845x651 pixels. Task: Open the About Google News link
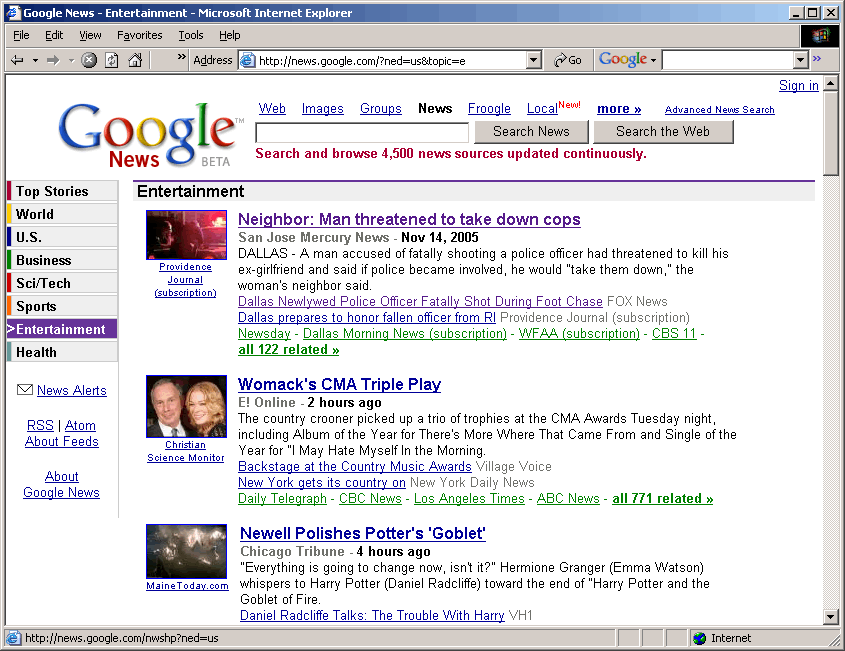(61, 484)
